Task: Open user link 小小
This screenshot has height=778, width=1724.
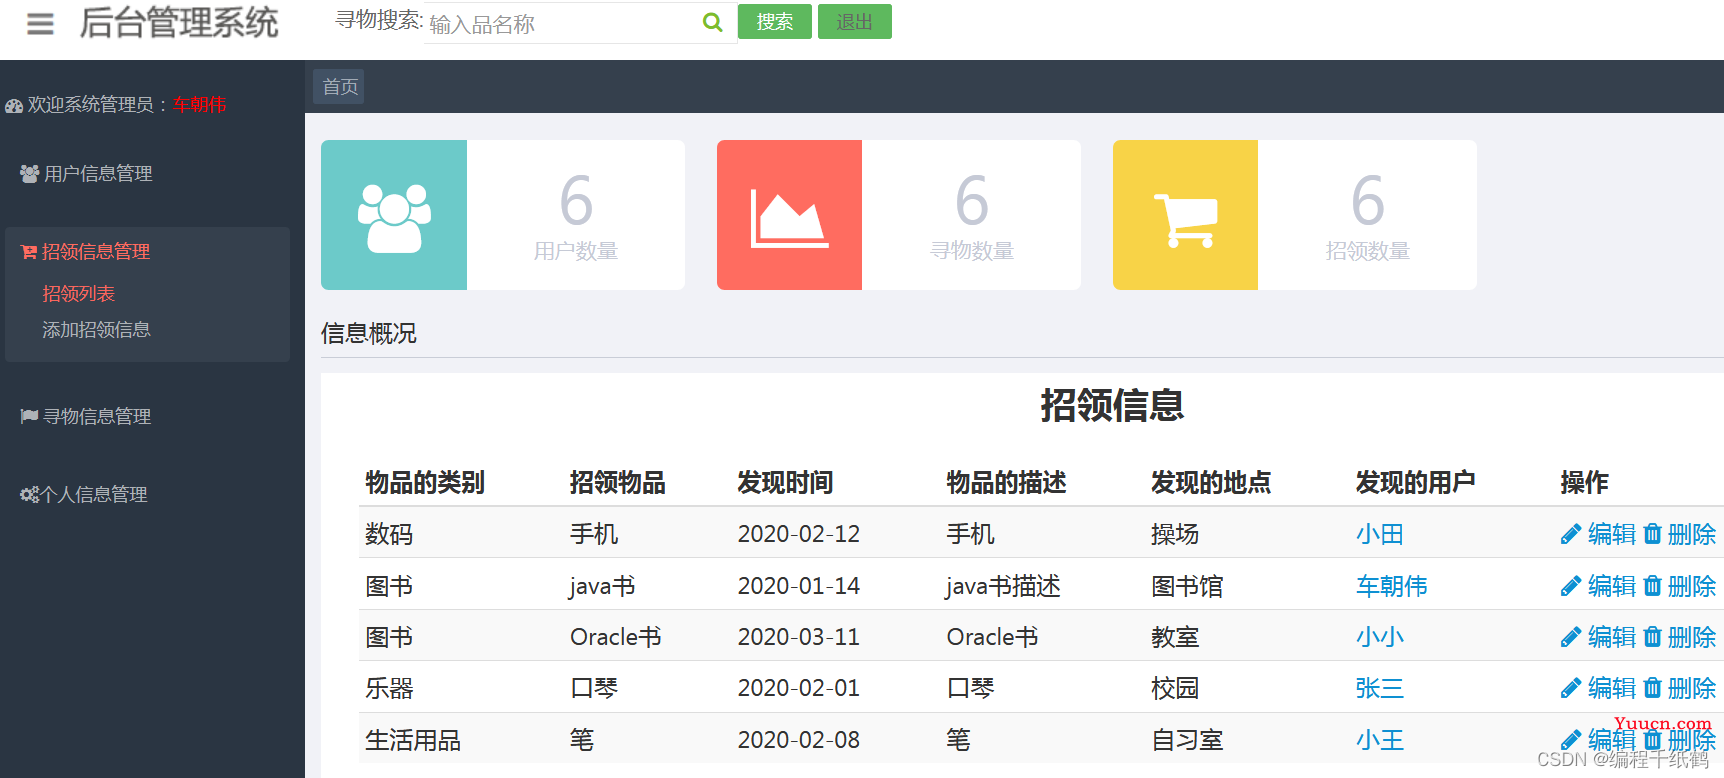Action: (x=1380, y=637)
